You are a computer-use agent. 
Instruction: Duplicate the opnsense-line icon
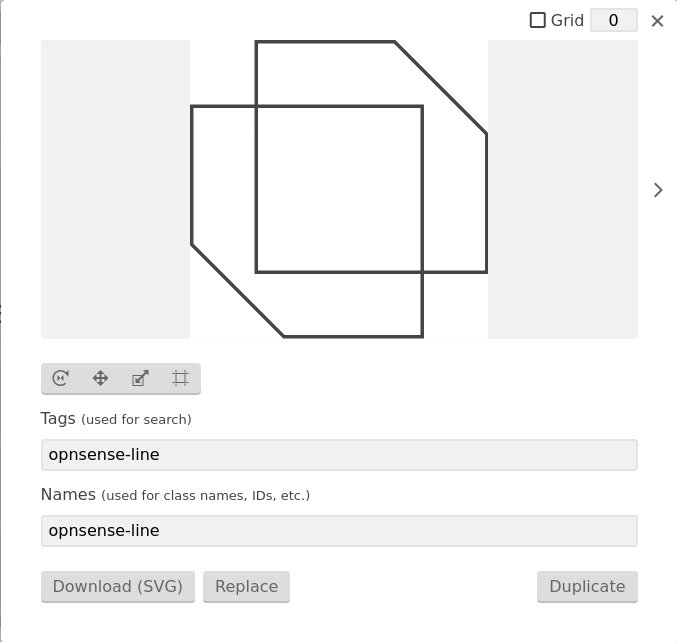coord(587,586)
